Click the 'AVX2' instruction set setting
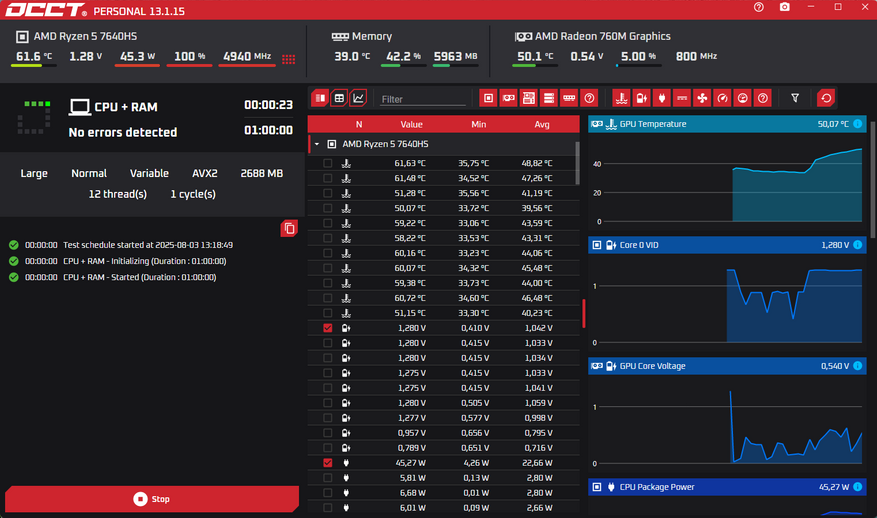Screen dimensions: 877x518 (x=205, y=173)
